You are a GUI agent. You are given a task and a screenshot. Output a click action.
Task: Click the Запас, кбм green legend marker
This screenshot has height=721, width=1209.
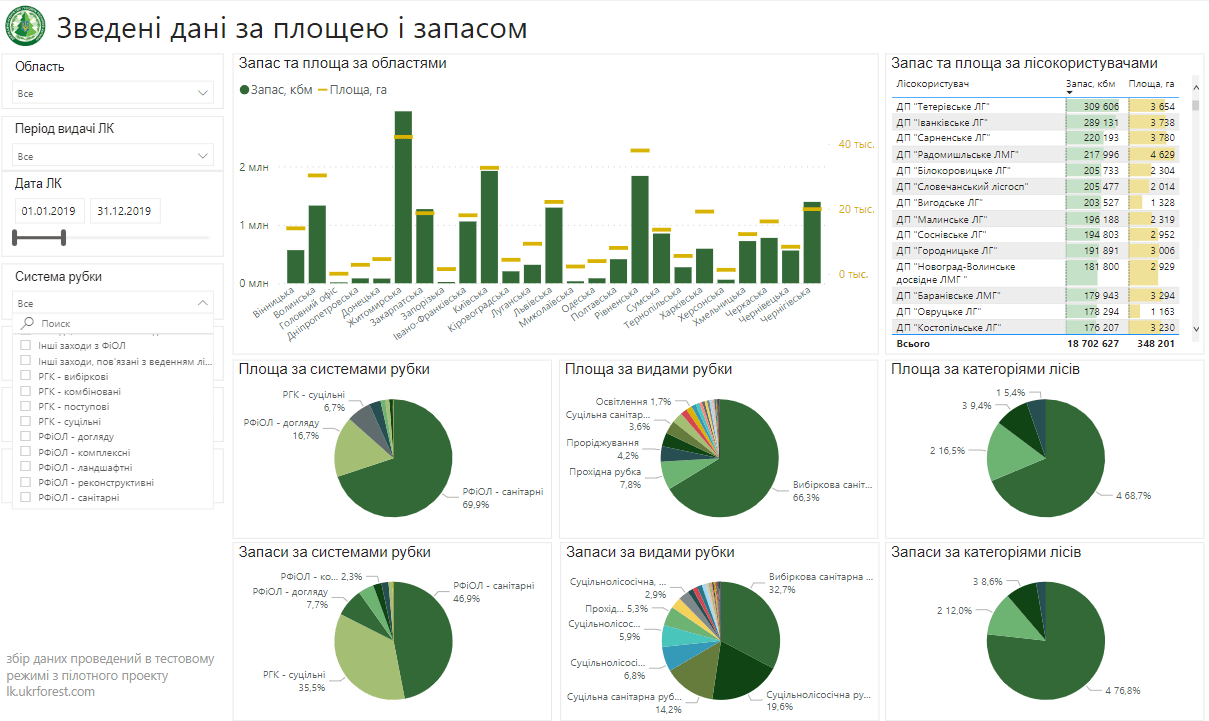(x=245, y=90)
